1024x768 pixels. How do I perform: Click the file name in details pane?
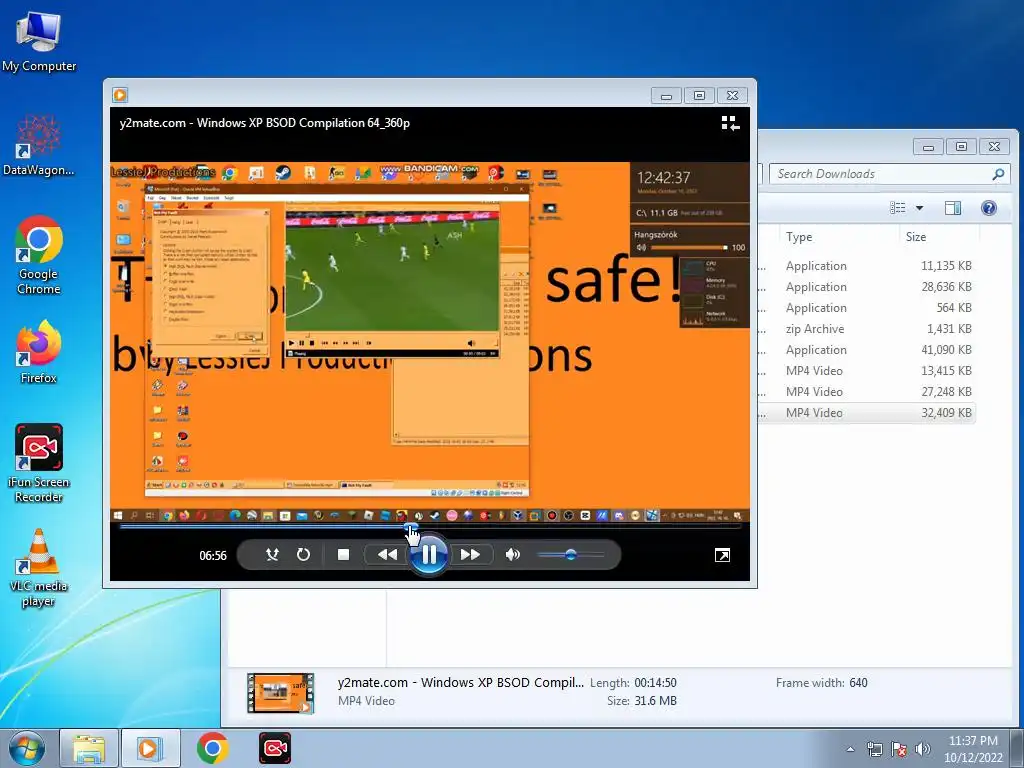coord(460,682)
